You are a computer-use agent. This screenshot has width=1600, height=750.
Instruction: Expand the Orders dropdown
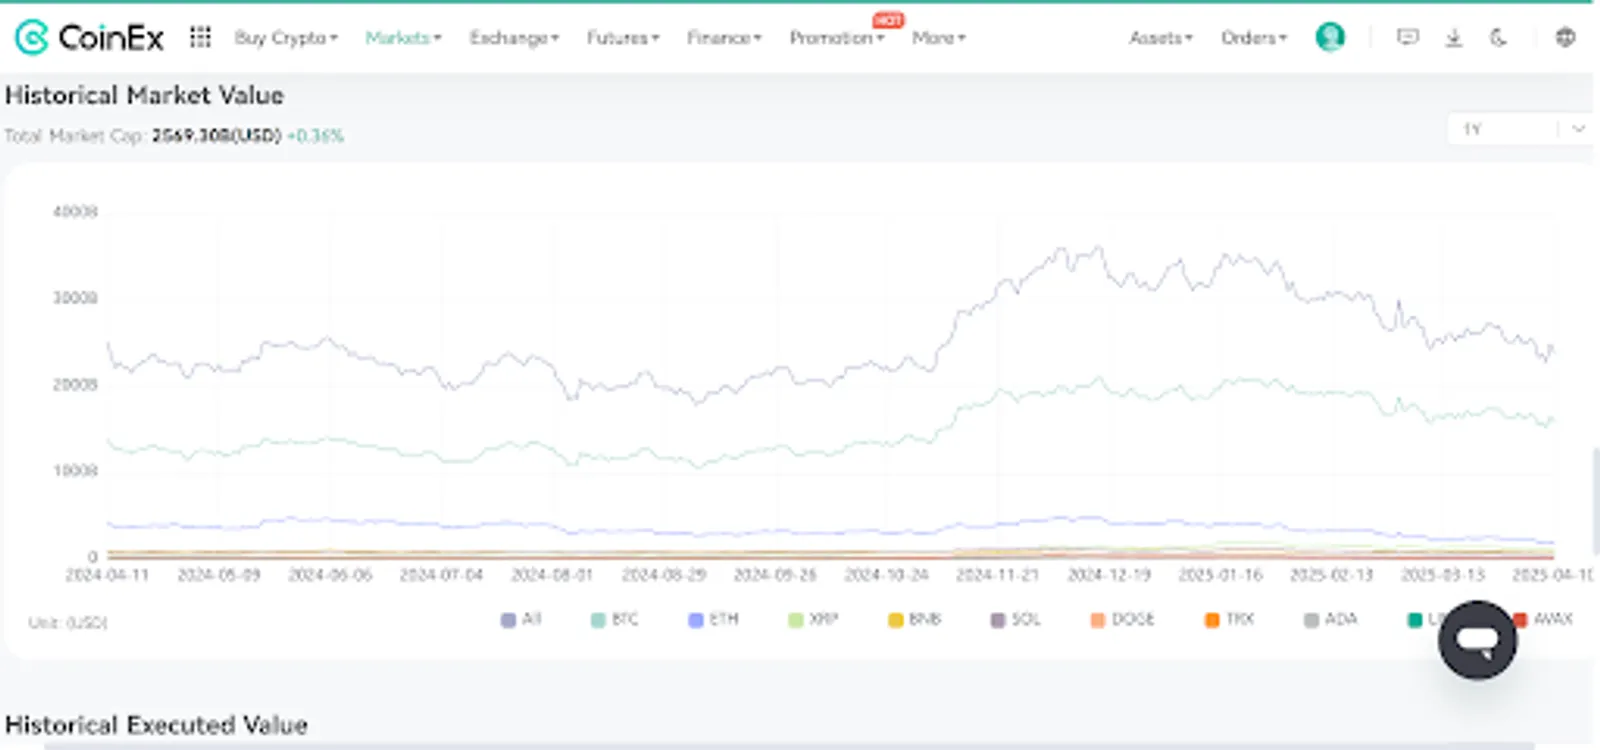coord(1254,38)
